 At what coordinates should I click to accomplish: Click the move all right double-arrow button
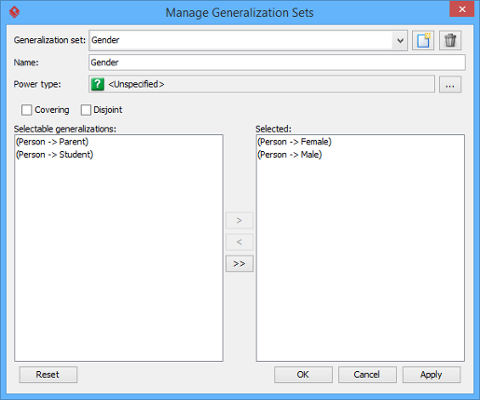tap(239, 264)
